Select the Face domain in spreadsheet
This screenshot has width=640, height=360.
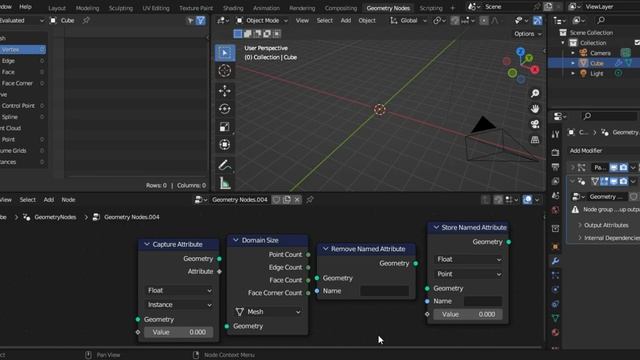(23, 72)
